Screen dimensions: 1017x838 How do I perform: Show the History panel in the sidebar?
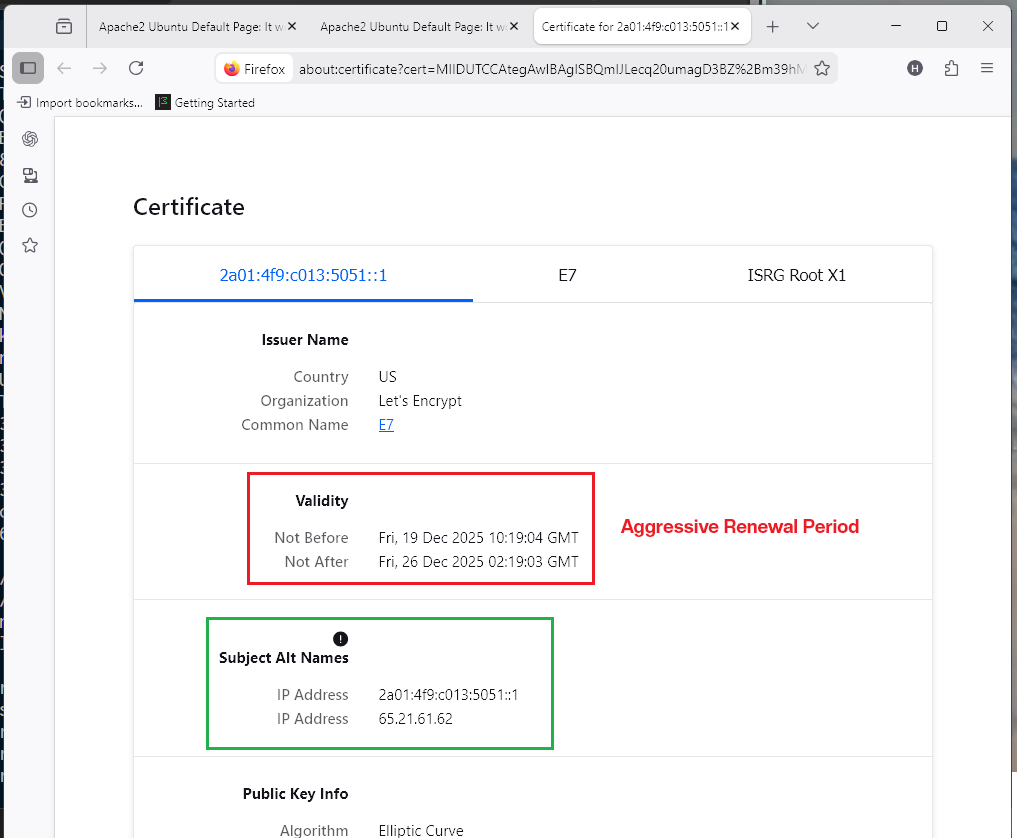click(x=30, y=210)
